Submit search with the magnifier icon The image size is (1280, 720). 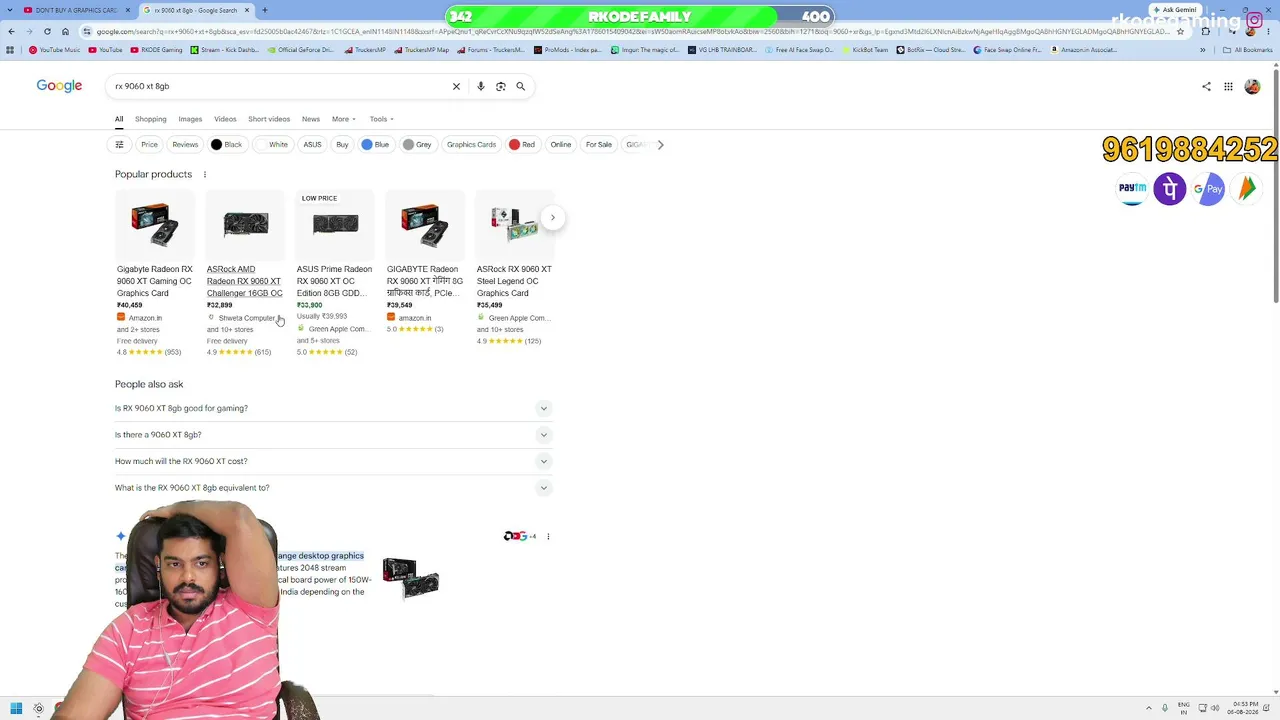(x=520, y=86)
